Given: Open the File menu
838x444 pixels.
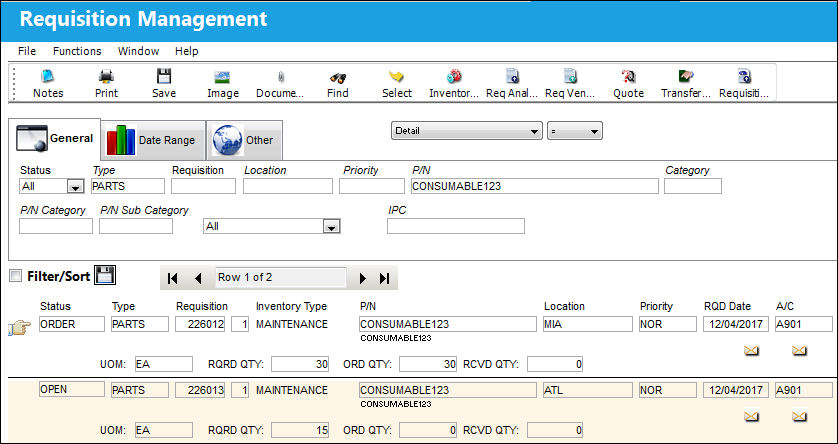Looking at the screenshot, I should click(27, 51).
